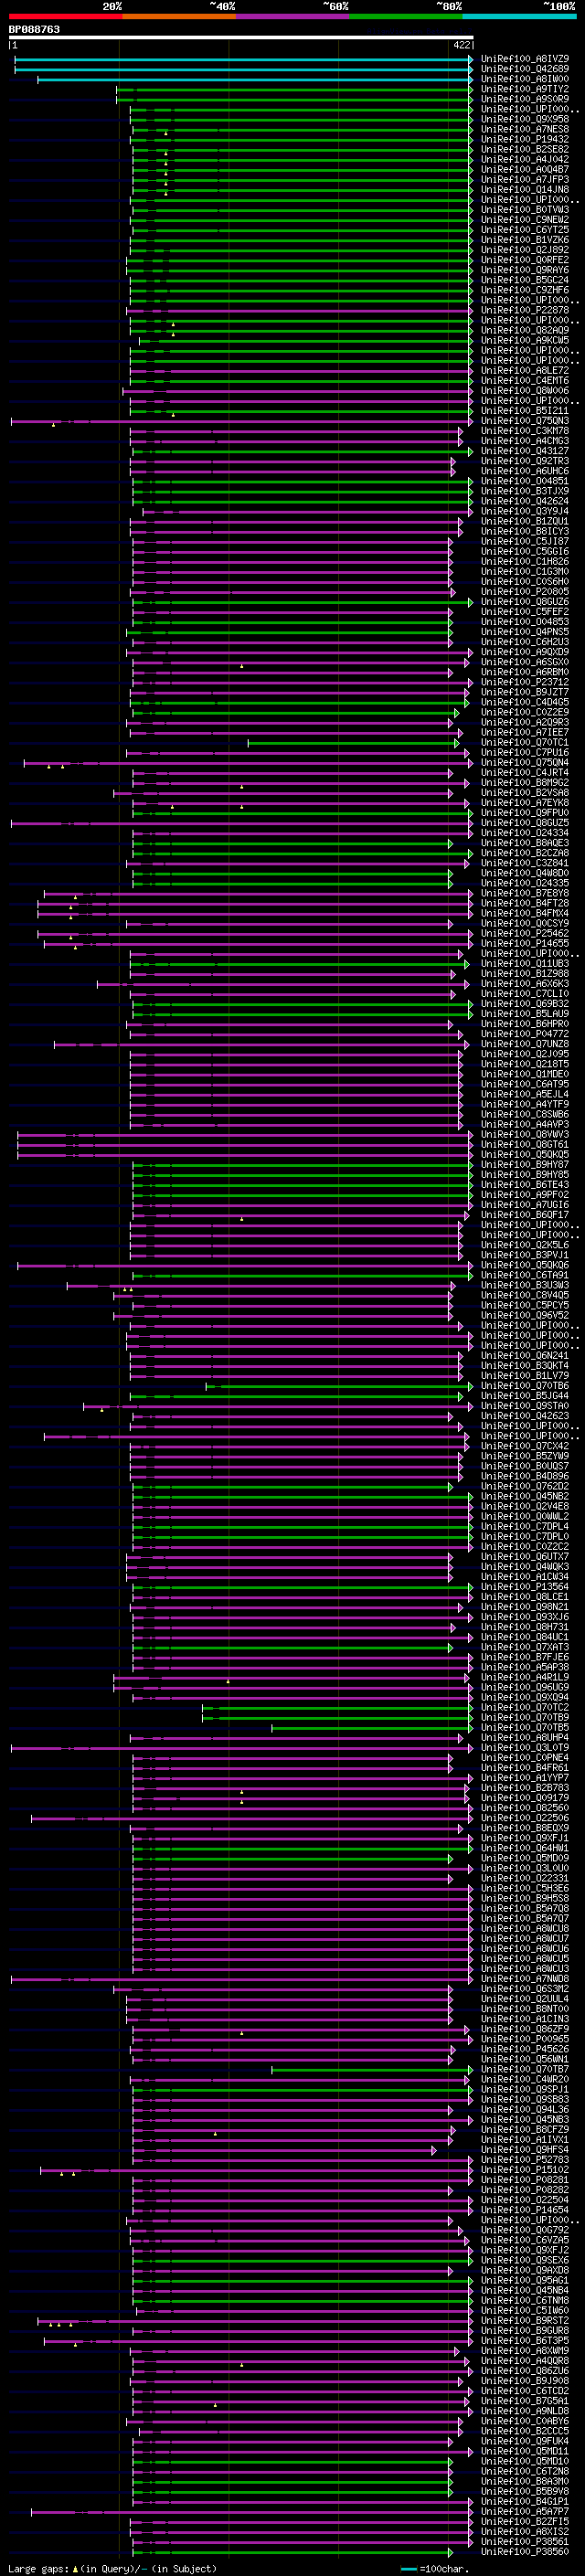Select hit label UniRef100_P38560

525,2551
